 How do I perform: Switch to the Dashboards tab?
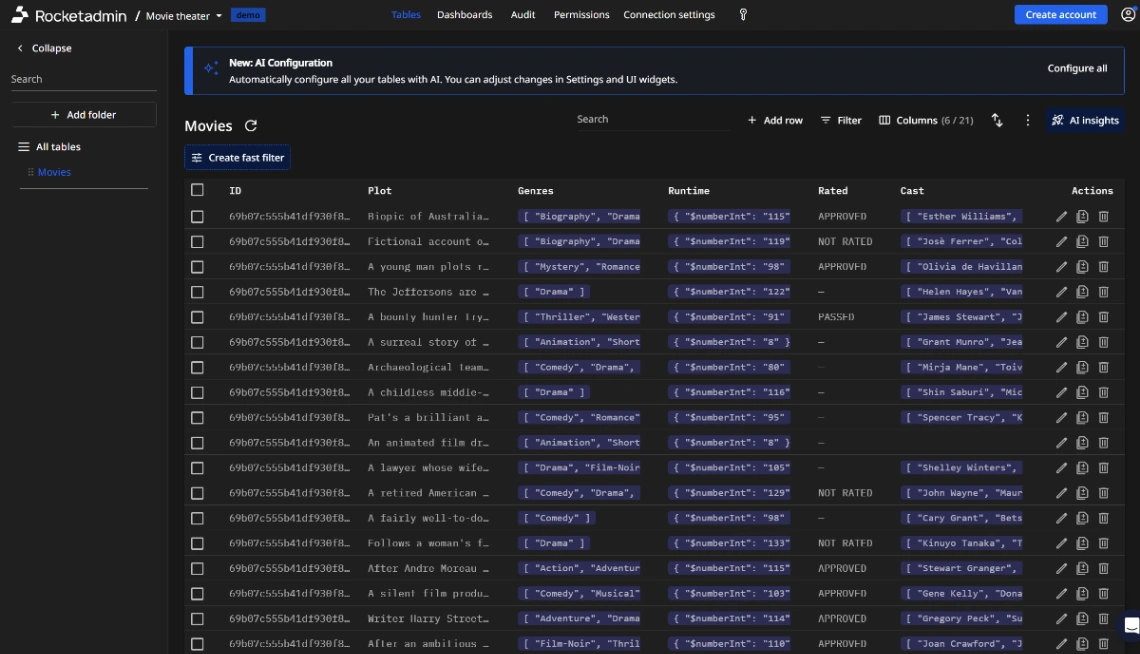tap(465, 15)
